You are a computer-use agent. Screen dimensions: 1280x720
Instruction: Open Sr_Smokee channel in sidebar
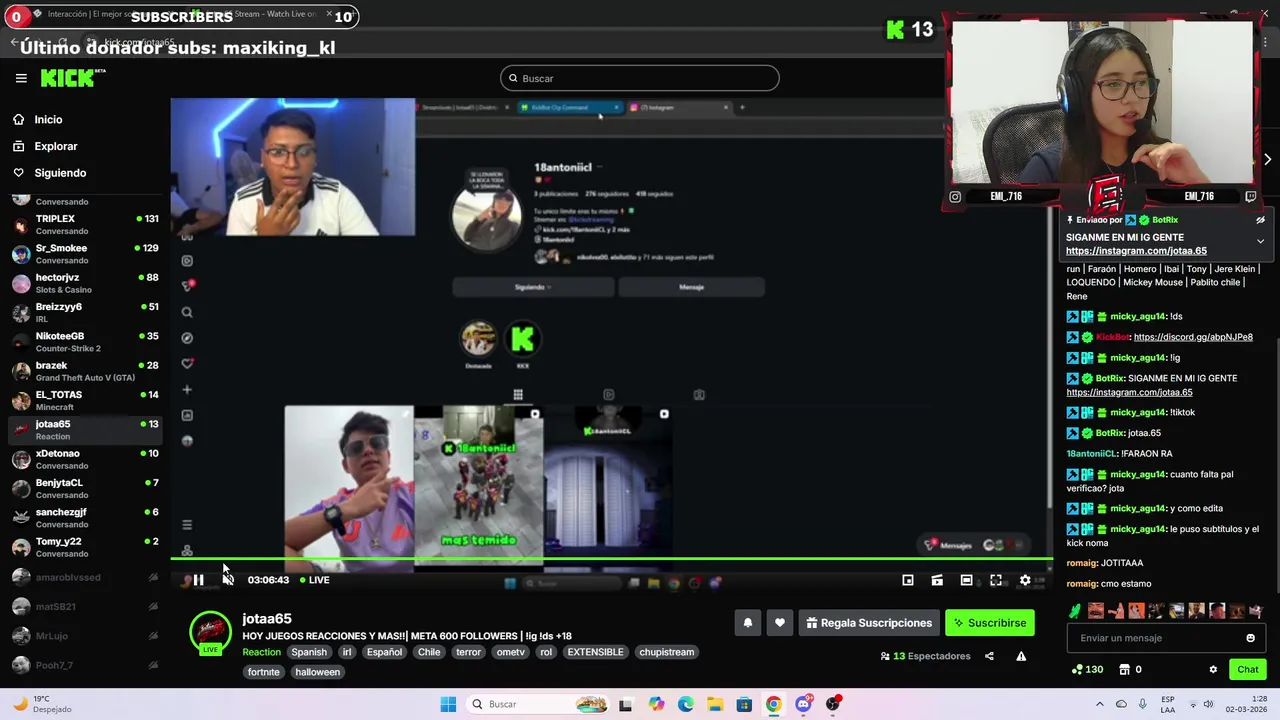[85, 254]
